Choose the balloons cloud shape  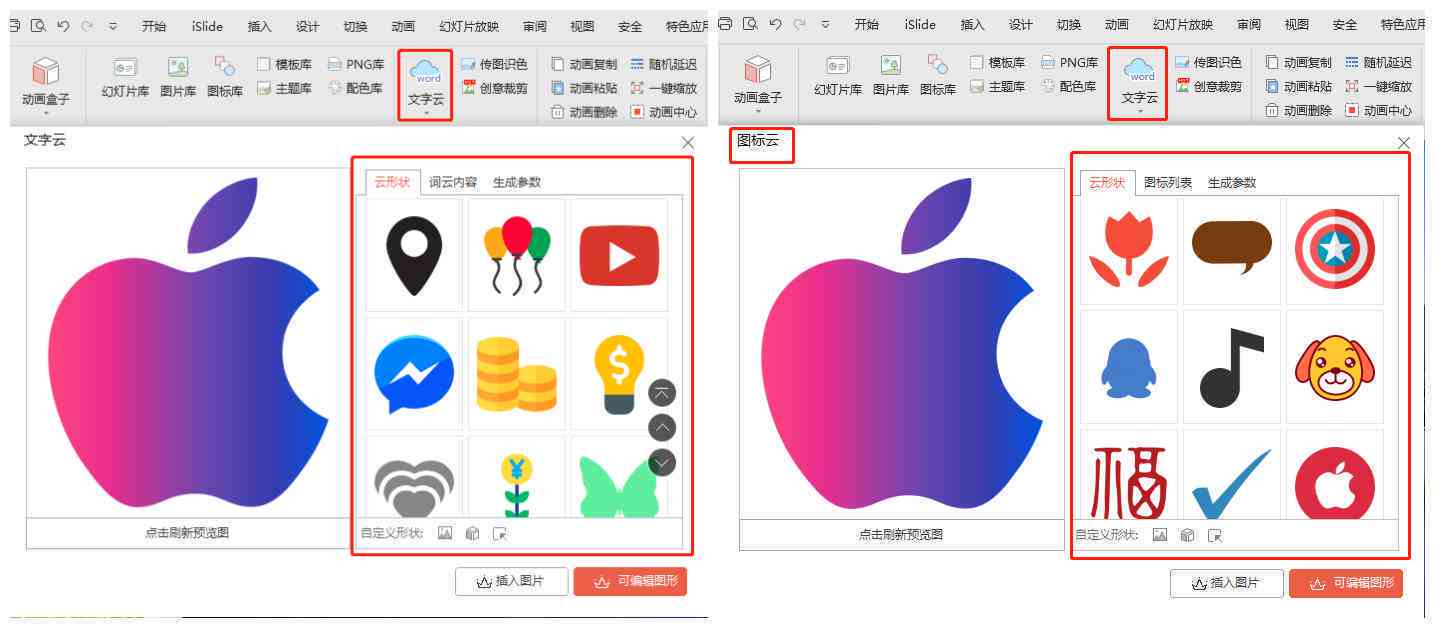click(517, 255)
